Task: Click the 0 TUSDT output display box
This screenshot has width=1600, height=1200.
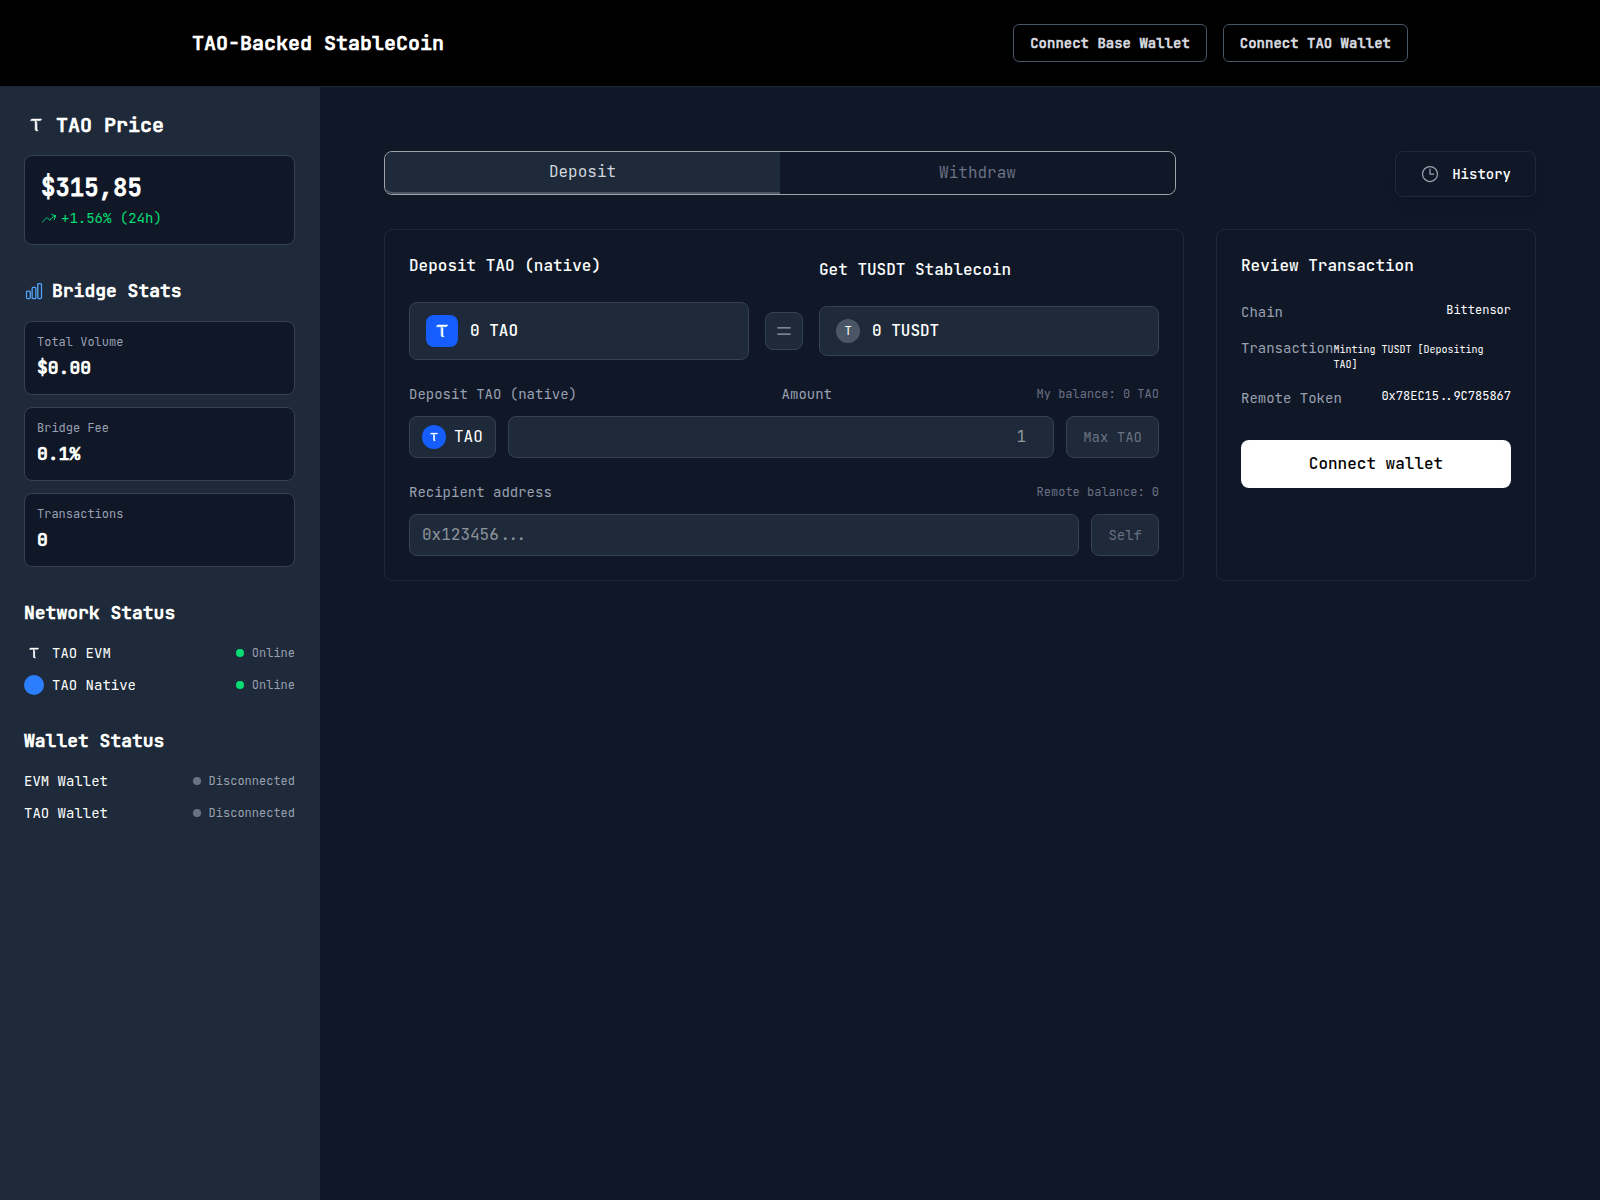Action: [x=989, y=331]
